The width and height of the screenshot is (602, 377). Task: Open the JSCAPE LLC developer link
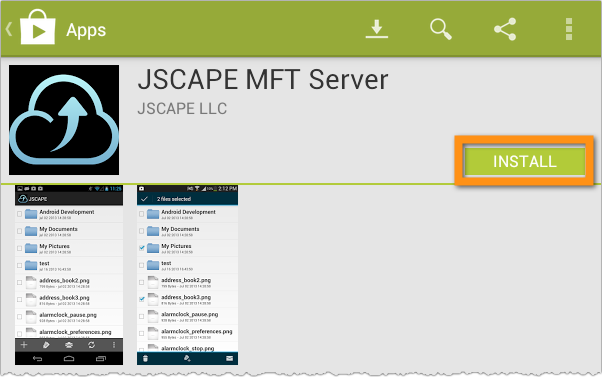point(182,109)
